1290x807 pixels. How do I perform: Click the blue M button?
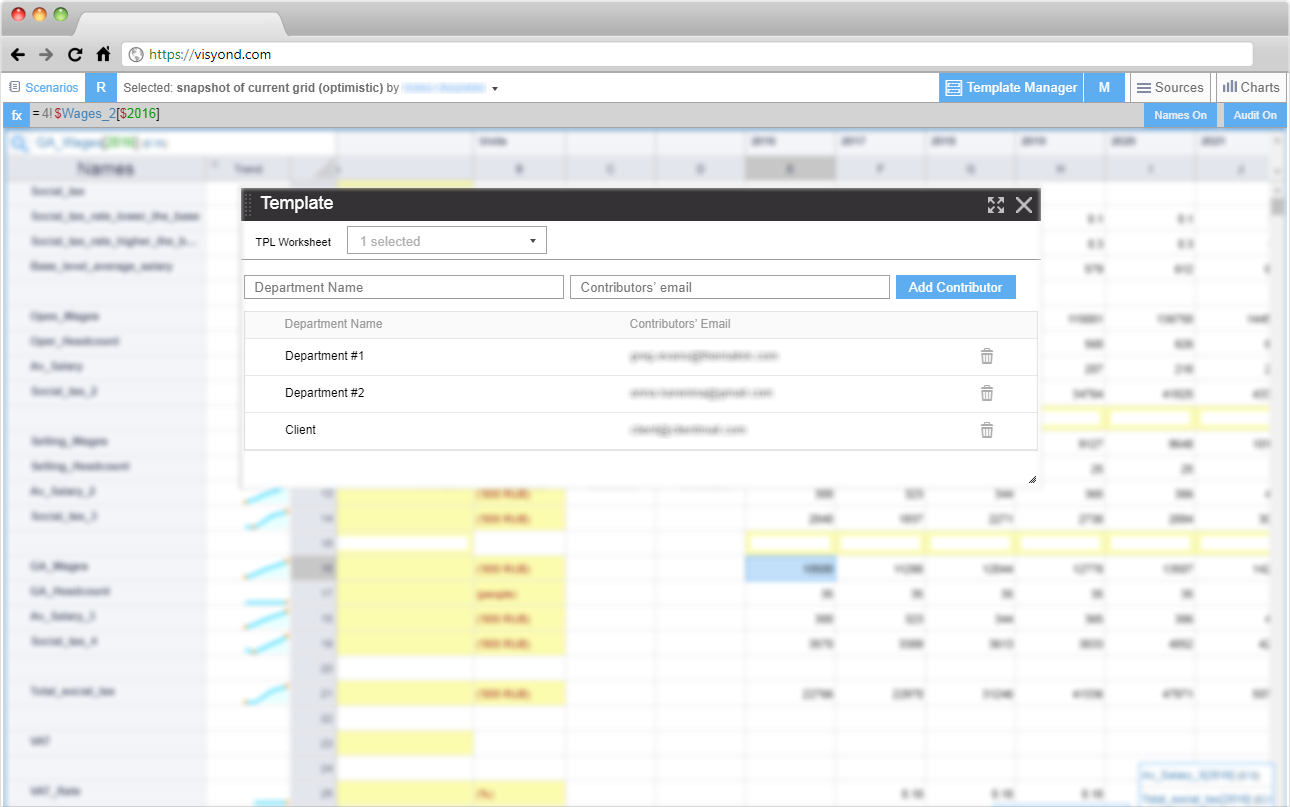click(x=1104, y=88)
